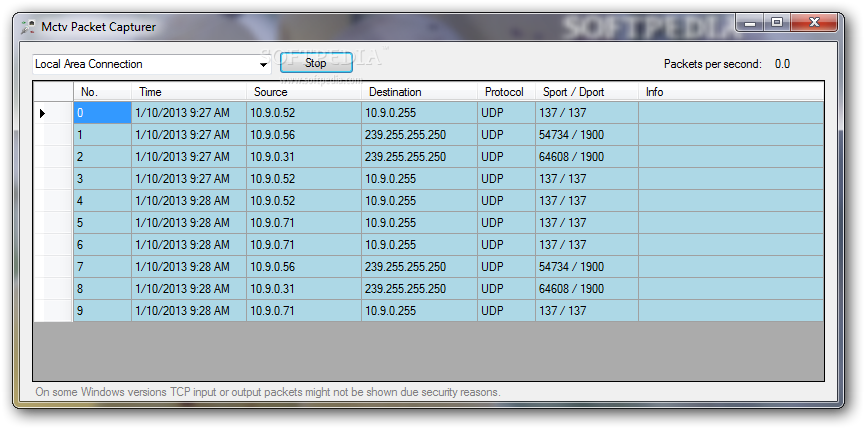Viewport: 865px width, 429px height.
Task: Select packet number 1 cell
Action: coord(102,135)
